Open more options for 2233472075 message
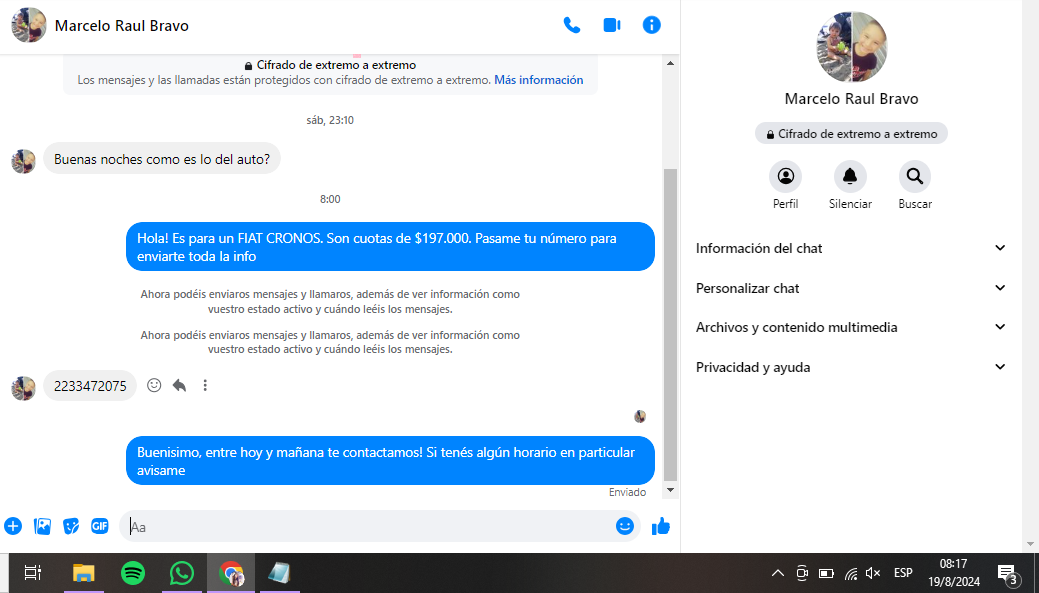Image resolution: width=1039 pixels, height=593 pixels. (205, 385)
